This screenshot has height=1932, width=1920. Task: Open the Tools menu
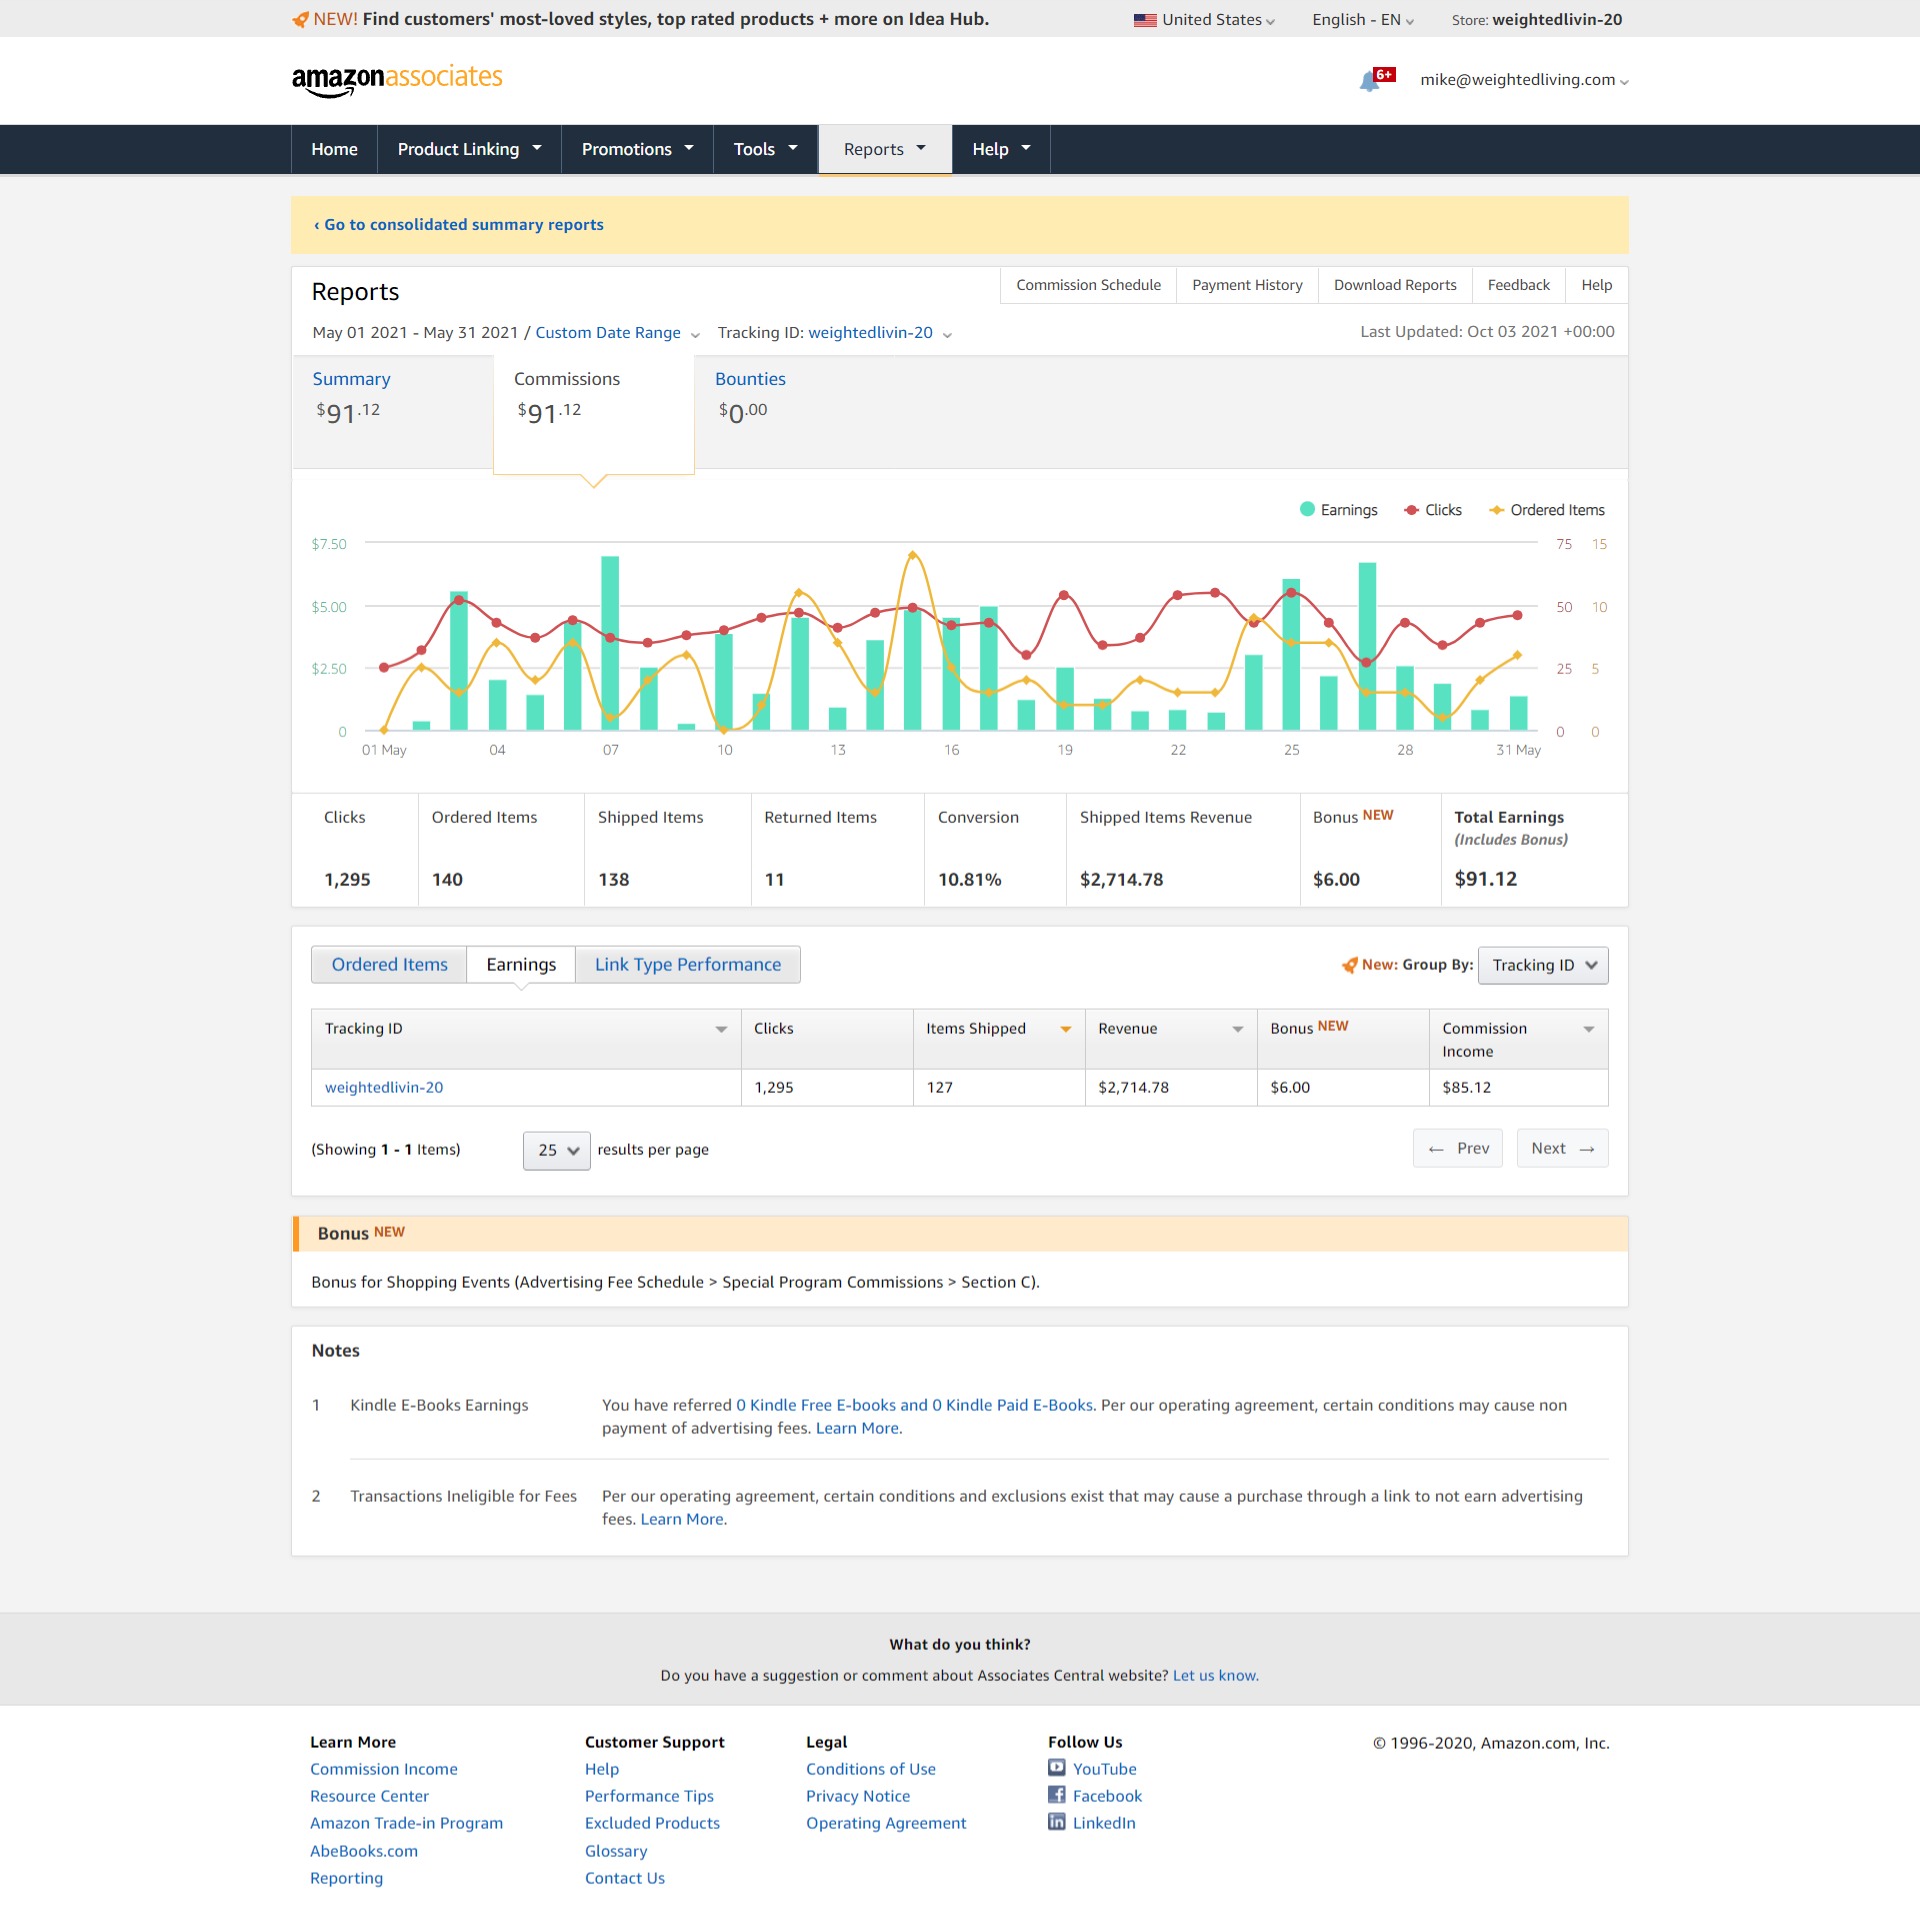[766, 149]
